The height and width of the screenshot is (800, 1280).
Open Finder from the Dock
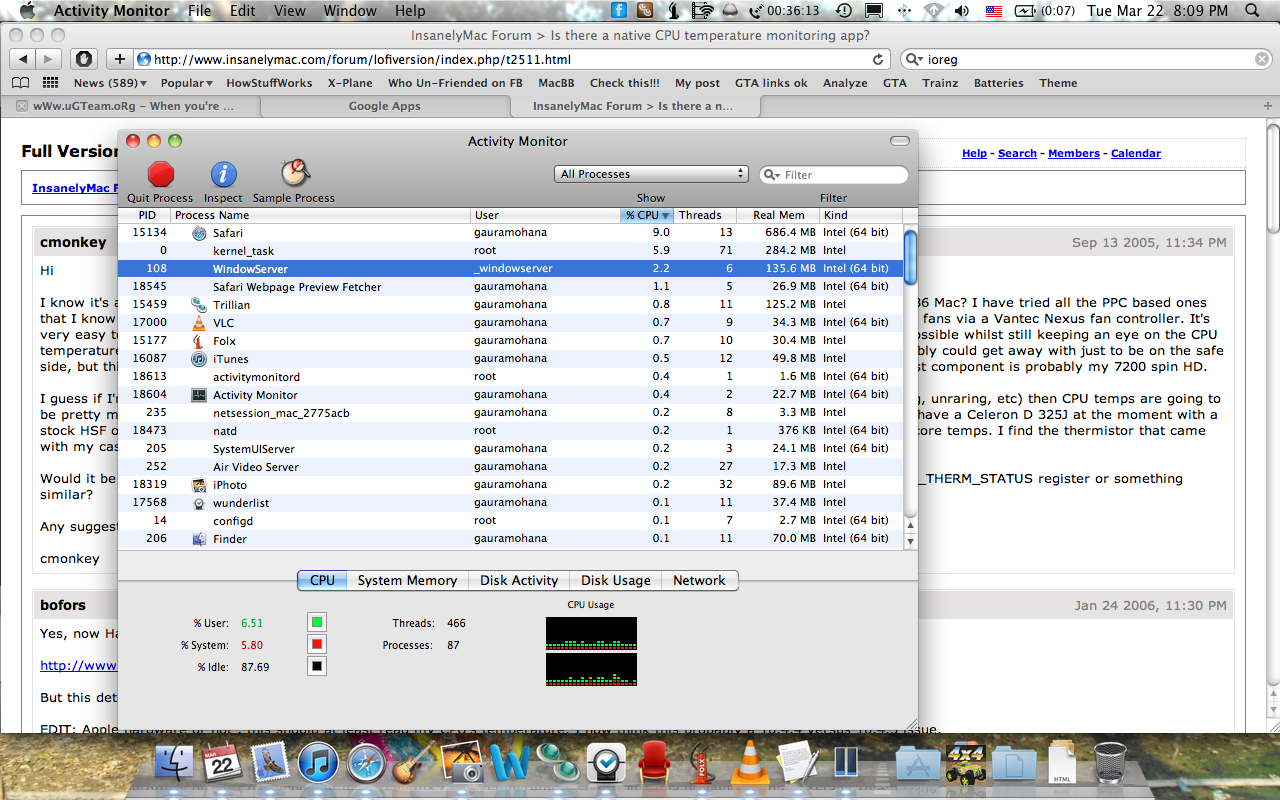pos(175,763)
